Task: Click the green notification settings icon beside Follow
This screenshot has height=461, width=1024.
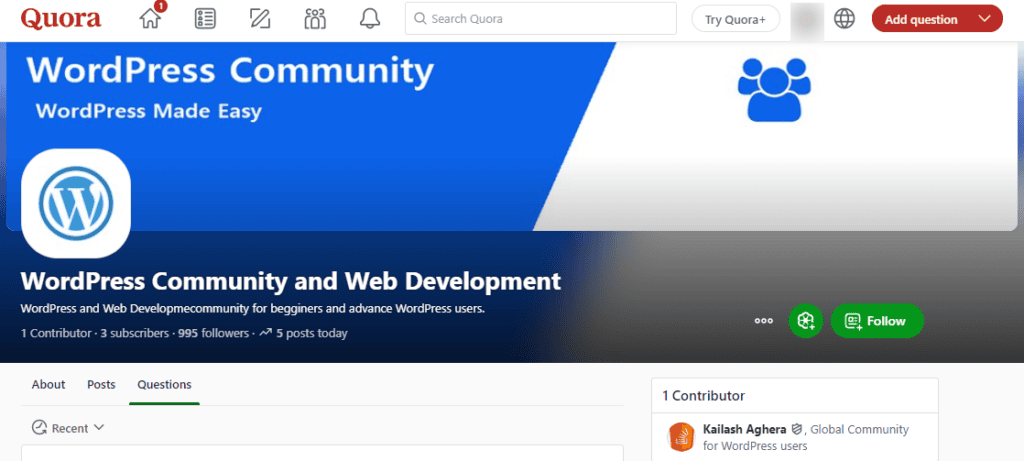Action: [x=805, y=321]
